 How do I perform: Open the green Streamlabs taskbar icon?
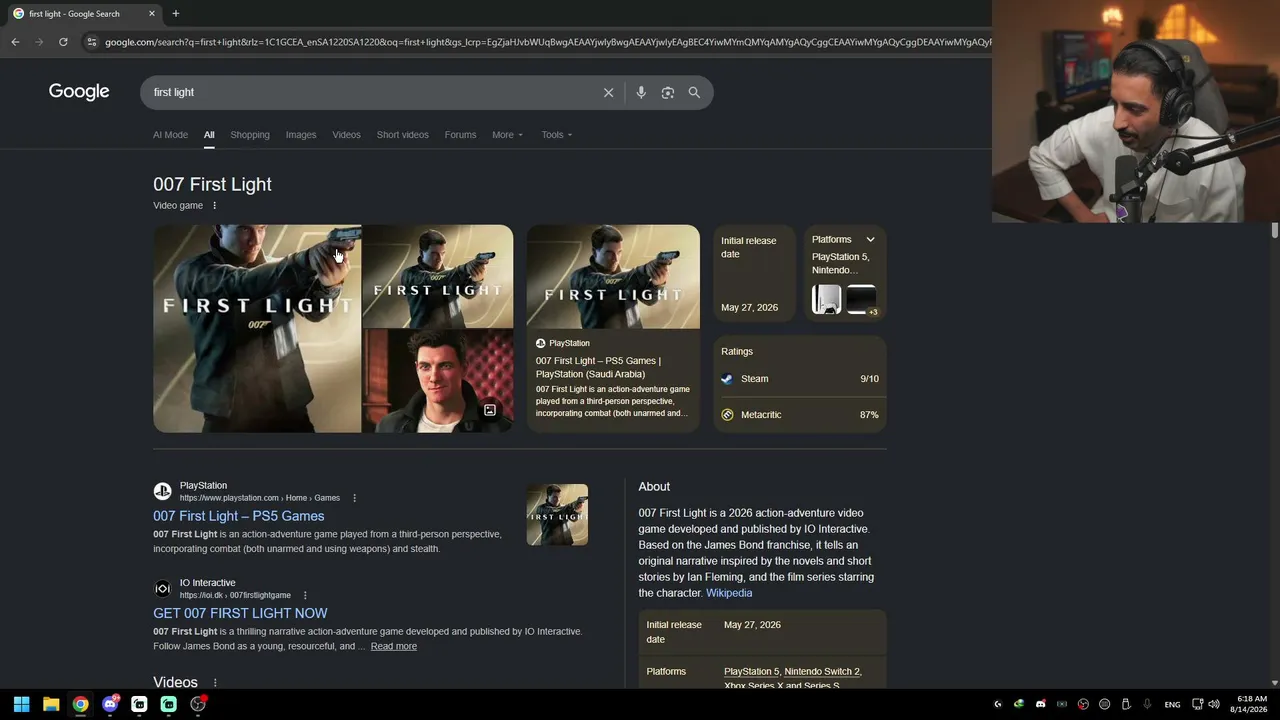click(x=169, y=704)
